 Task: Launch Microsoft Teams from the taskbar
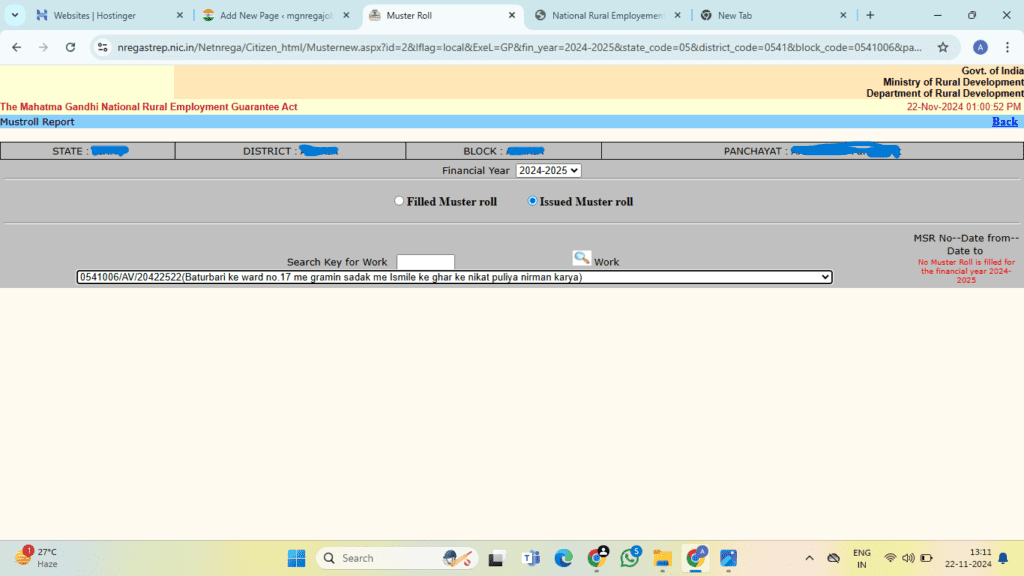coord(530,558)
